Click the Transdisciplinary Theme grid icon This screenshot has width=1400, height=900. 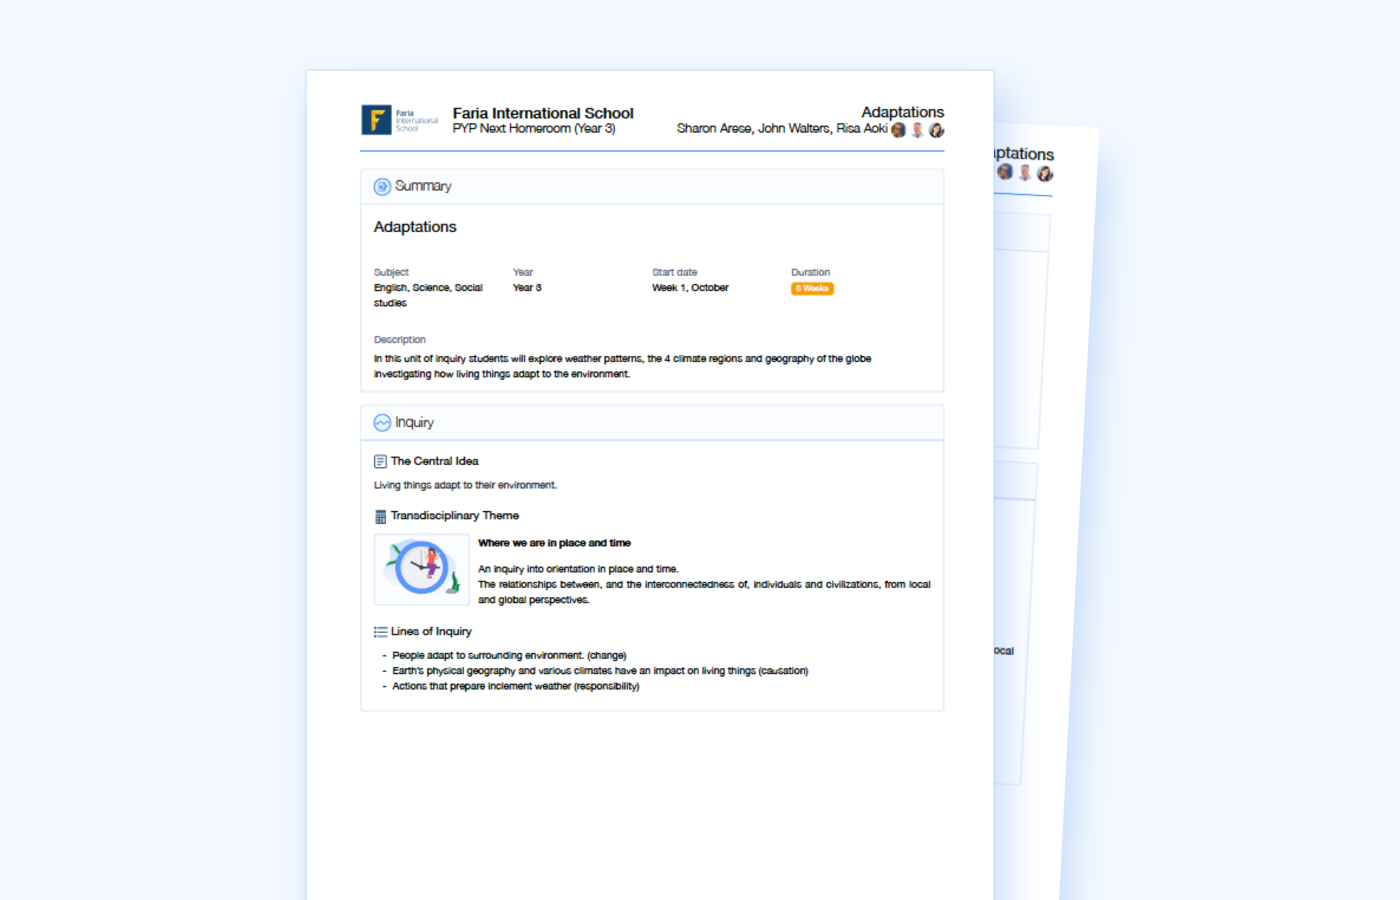[x=380, y=517]
